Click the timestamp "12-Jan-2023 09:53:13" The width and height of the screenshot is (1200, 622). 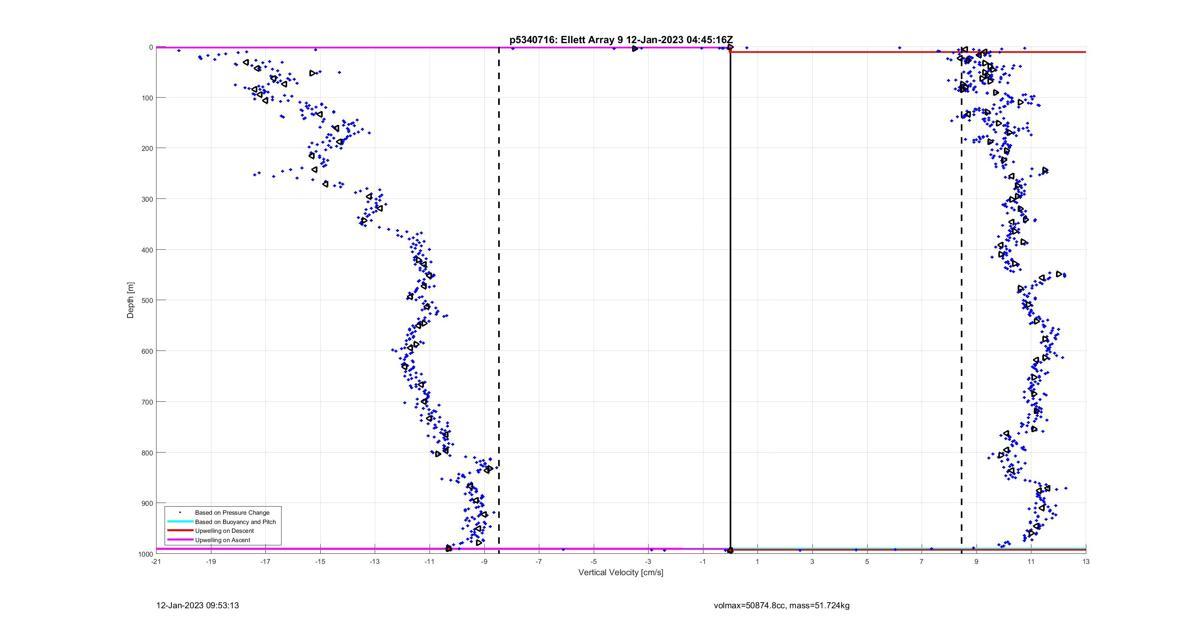(x=198, y=605)
